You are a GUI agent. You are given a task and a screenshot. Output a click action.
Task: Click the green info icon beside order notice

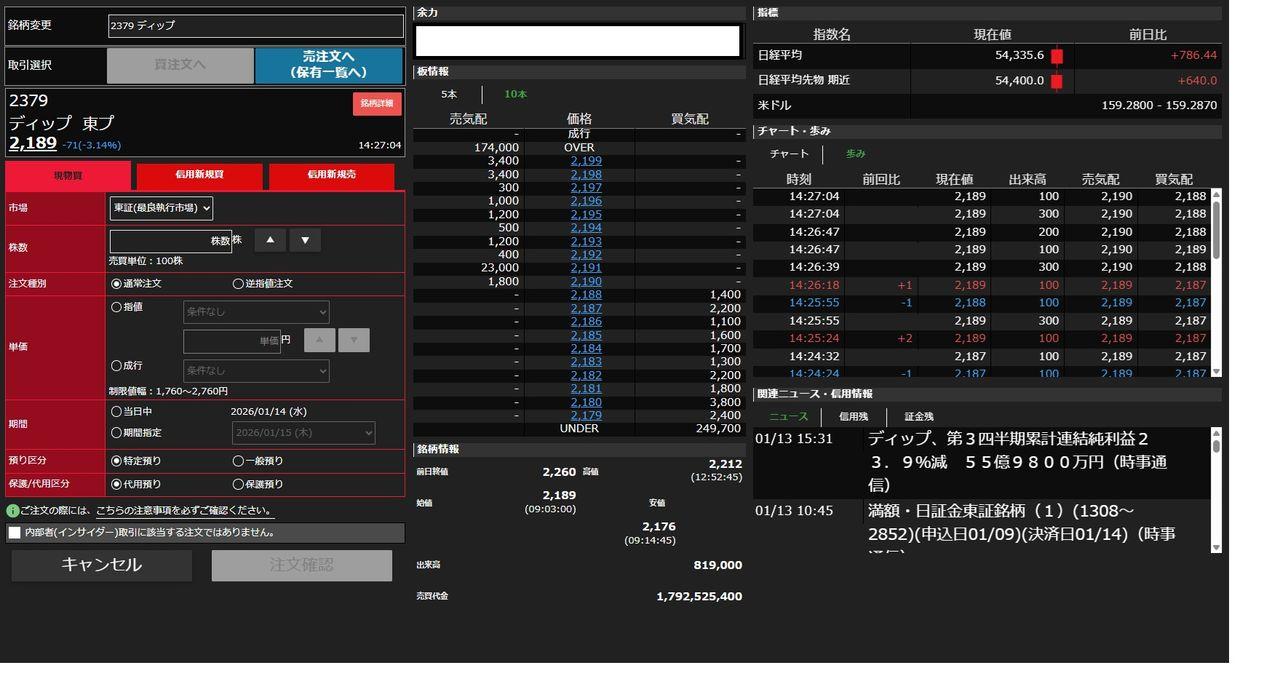pyautogui.click(x=12, y=511)
